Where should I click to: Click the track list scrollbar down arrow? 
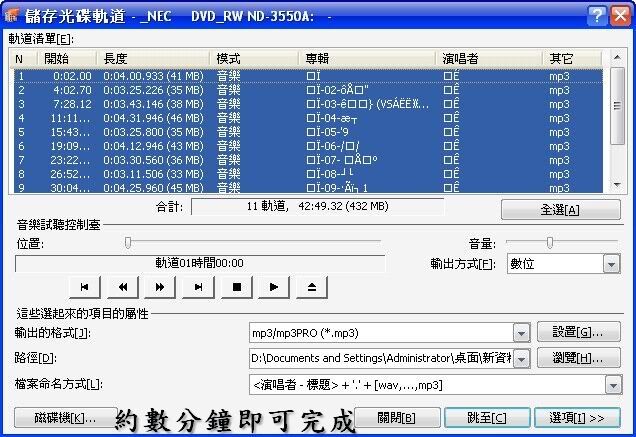click(x=617, y=185)
